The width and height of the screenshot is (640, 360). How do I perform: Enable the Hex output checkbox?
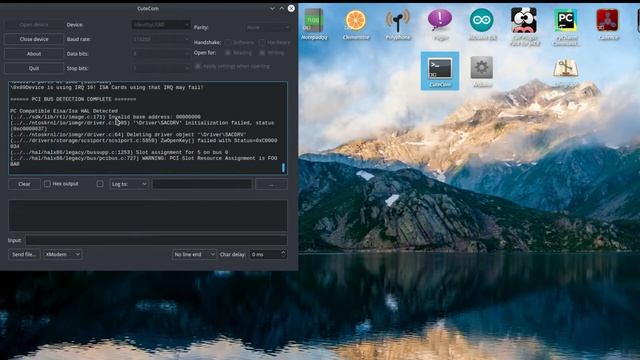(x=47, y=184)
